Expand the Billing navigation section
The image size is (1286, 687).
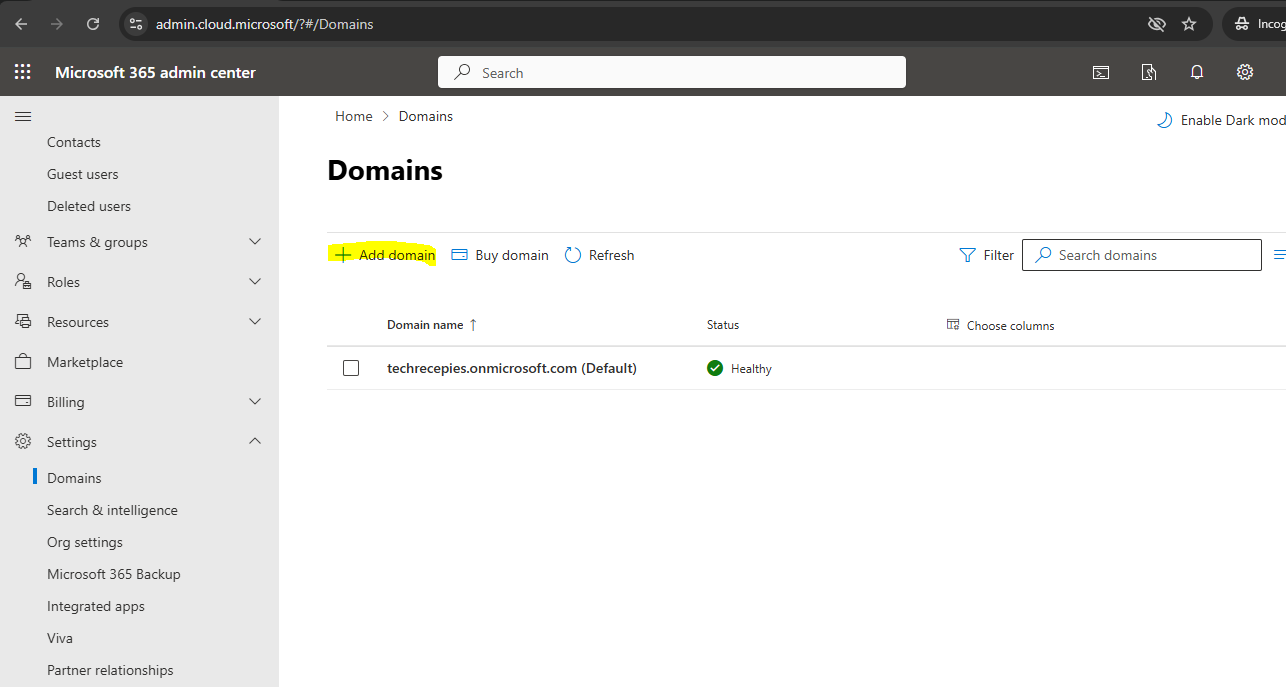click(x=255, y=402)
